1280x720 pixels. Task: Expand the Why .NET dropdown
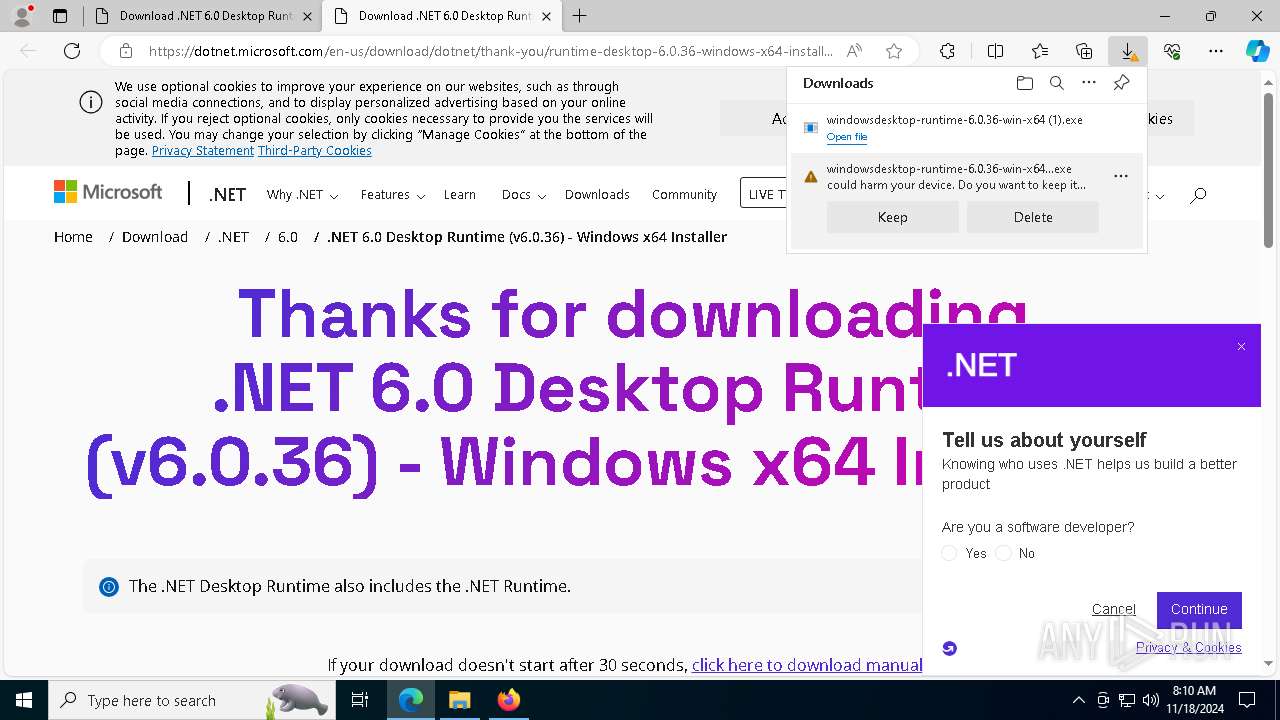302,195
